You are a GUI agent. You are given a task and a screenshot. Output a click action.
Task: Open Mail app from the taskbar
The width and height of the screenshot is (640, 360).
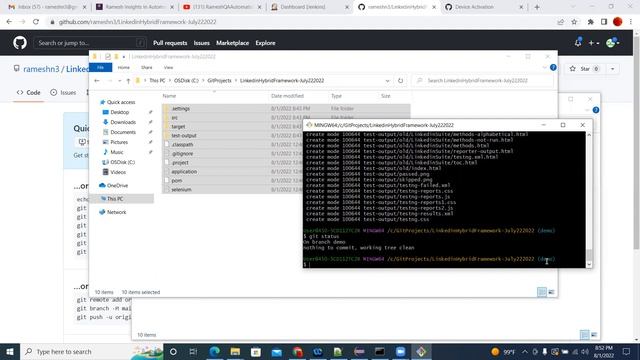(277, 351)
